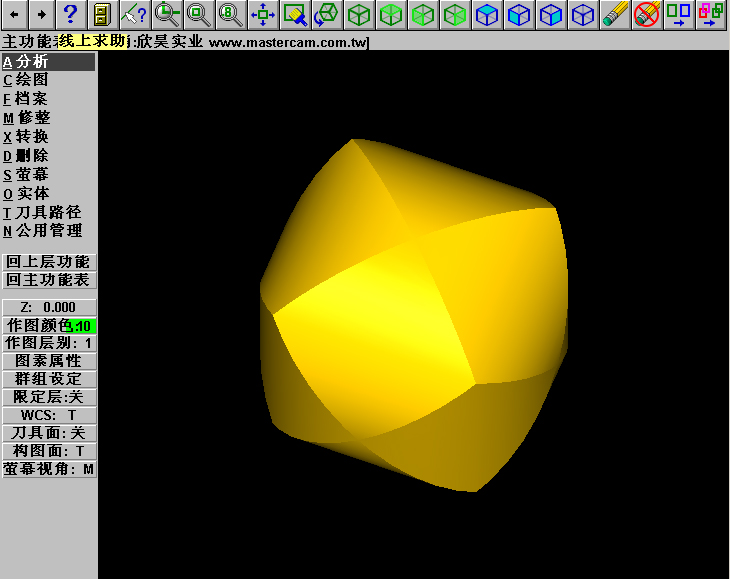Set construction plane to side blue cube
Screen dimensions: 730x579
coord(551,14)
